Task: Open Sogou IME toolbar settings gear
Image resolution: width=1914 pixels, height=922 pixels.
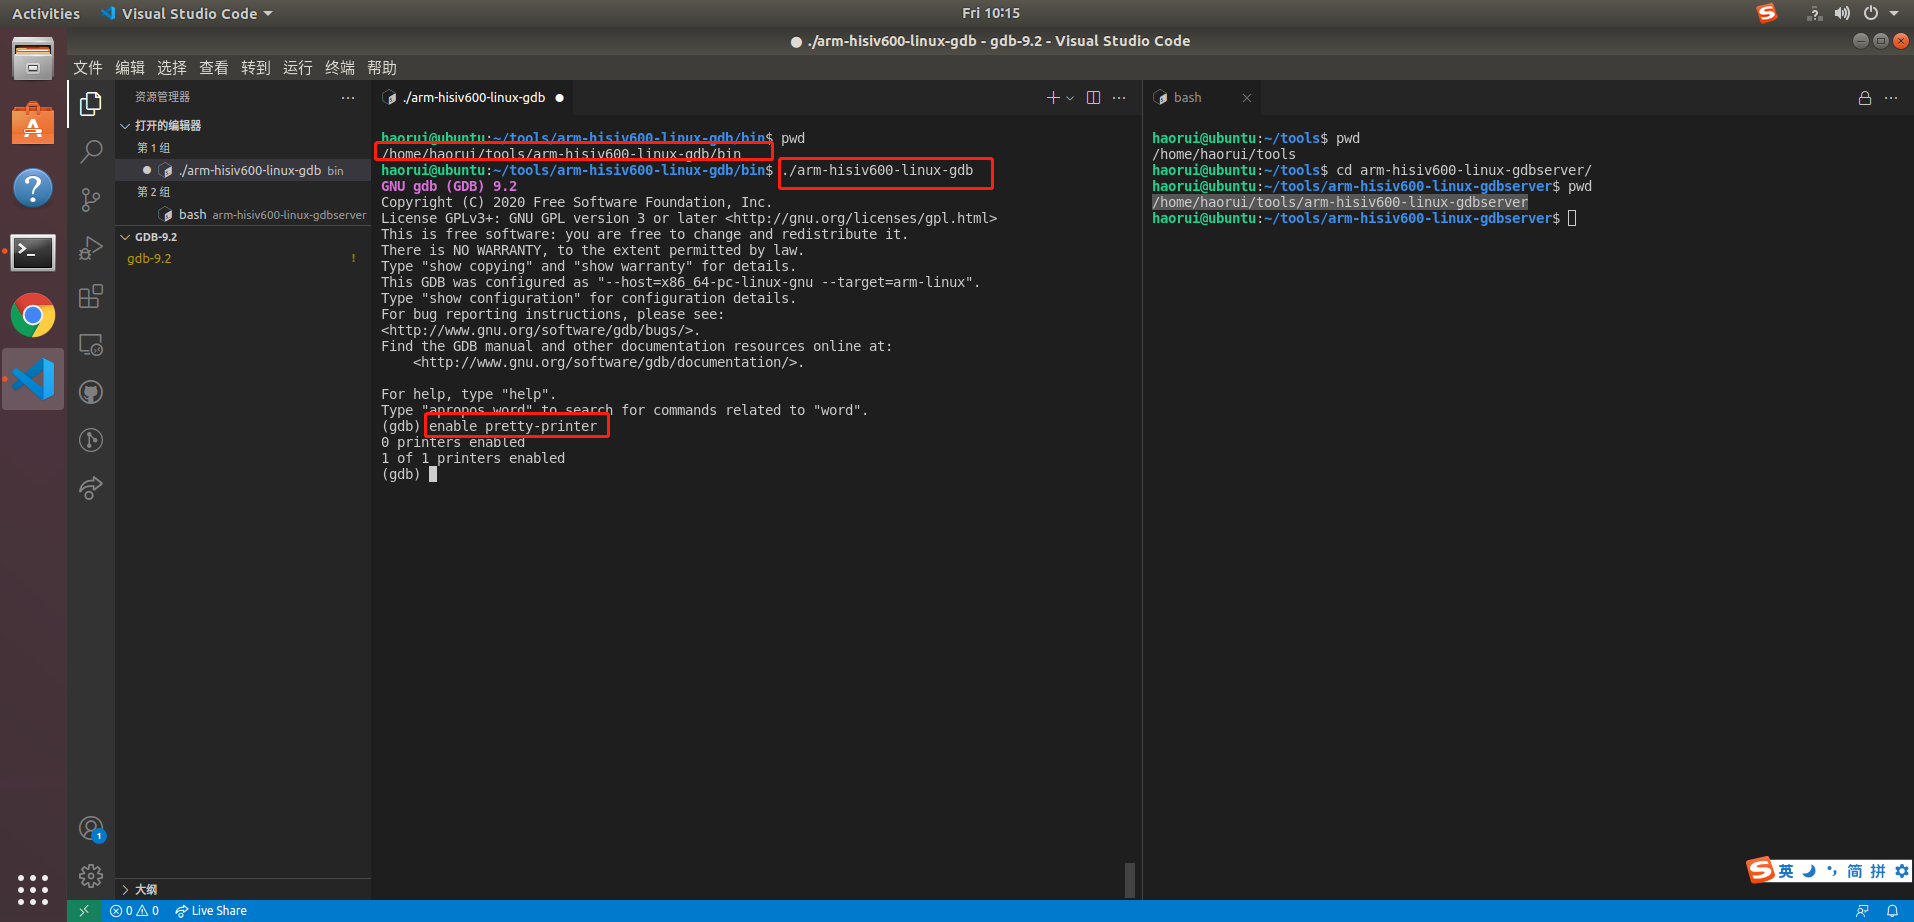Action: (1902, 871)
